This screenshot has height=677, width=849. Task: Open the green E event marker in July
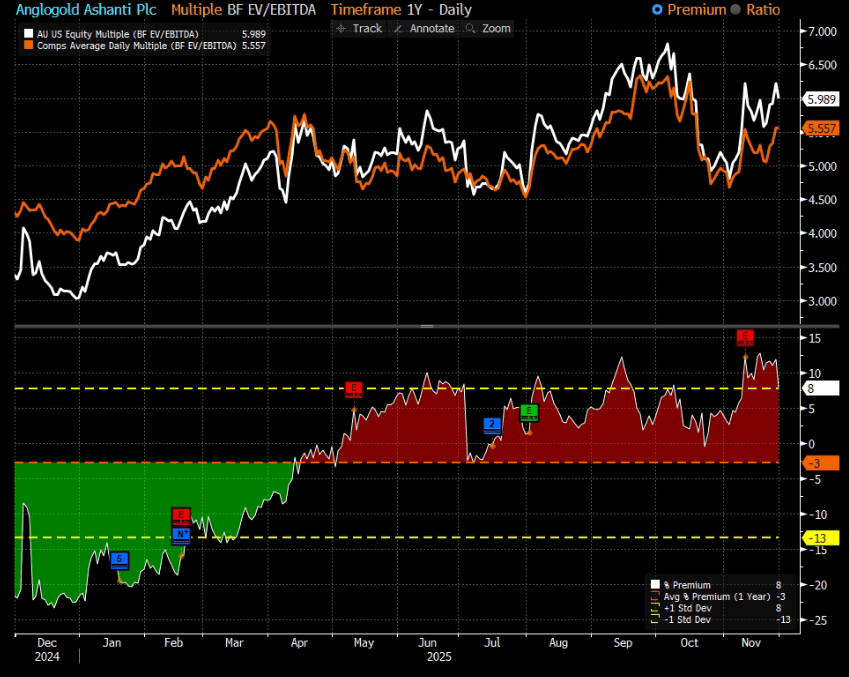[x=528, y=412]
